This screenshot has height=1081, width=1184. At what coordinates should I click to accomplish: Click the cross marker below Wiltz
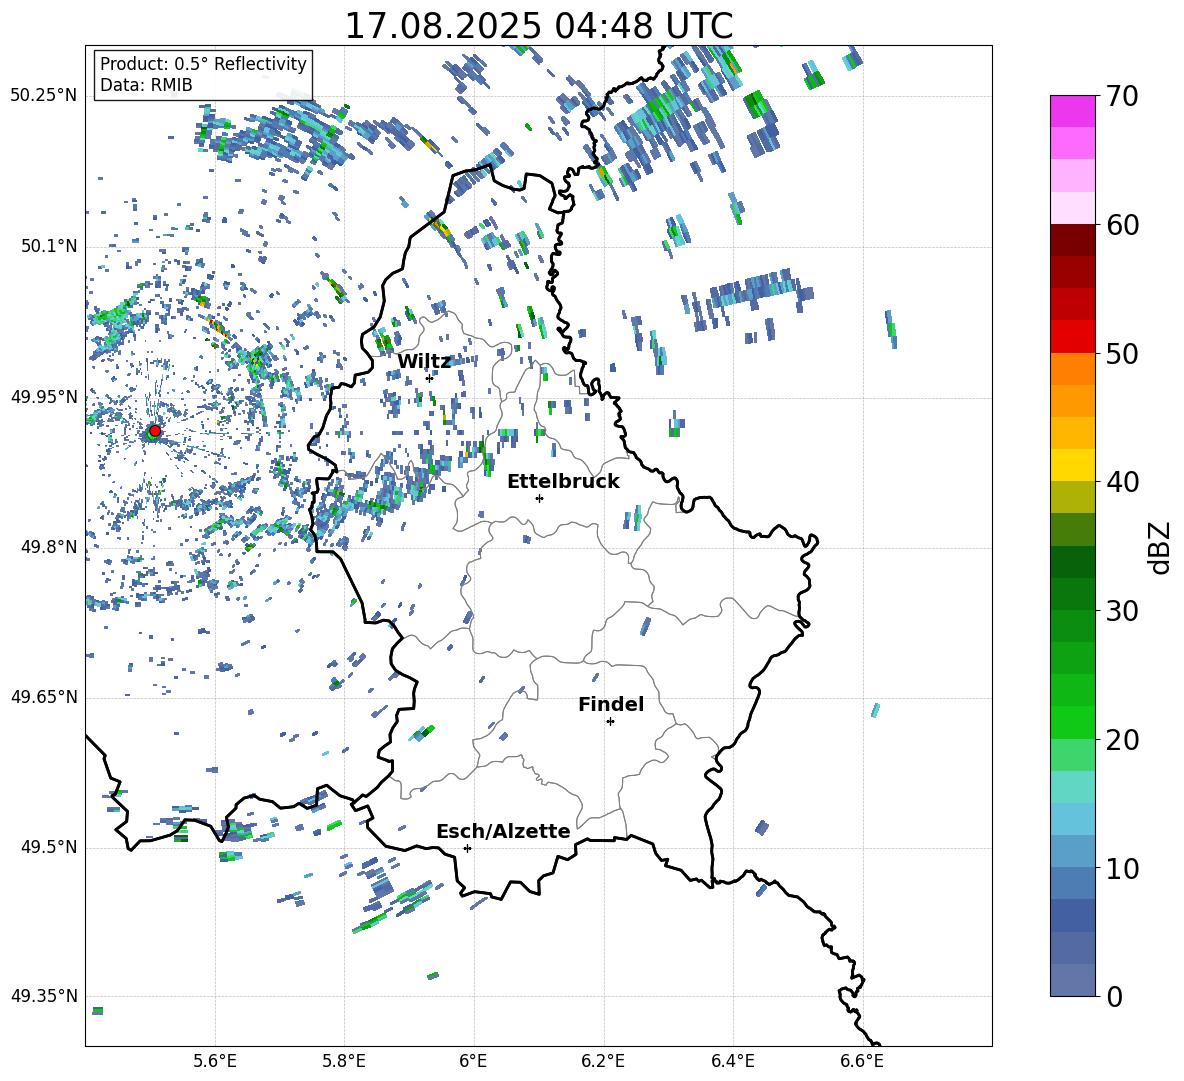coord(430,378)
